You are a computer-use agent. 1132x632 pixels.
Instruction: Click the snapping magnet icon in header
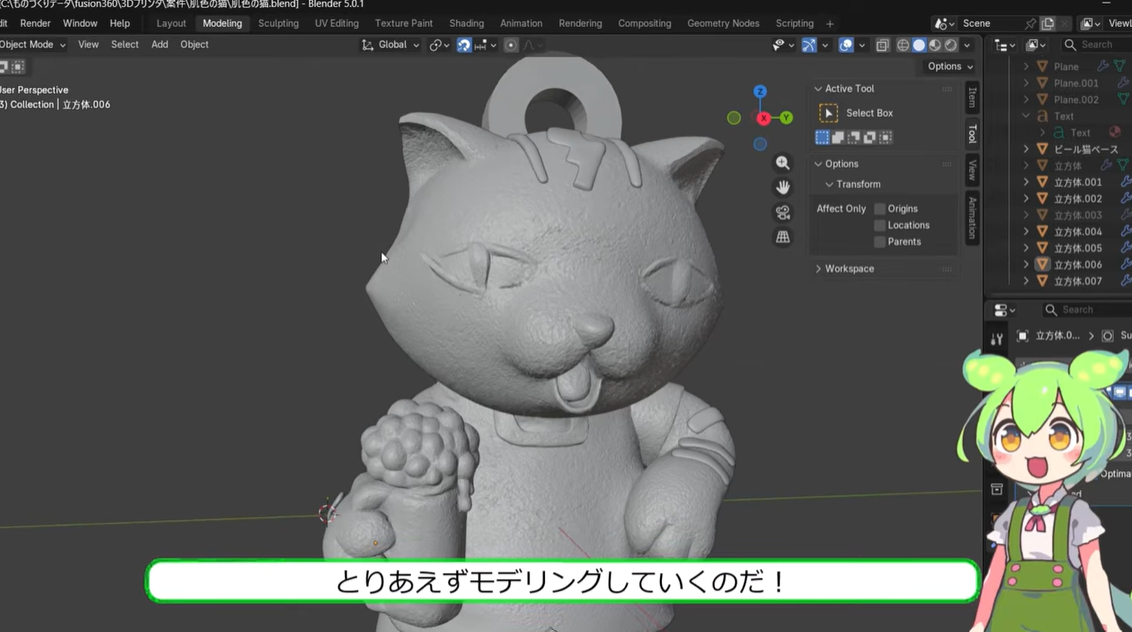click(463, 44)
